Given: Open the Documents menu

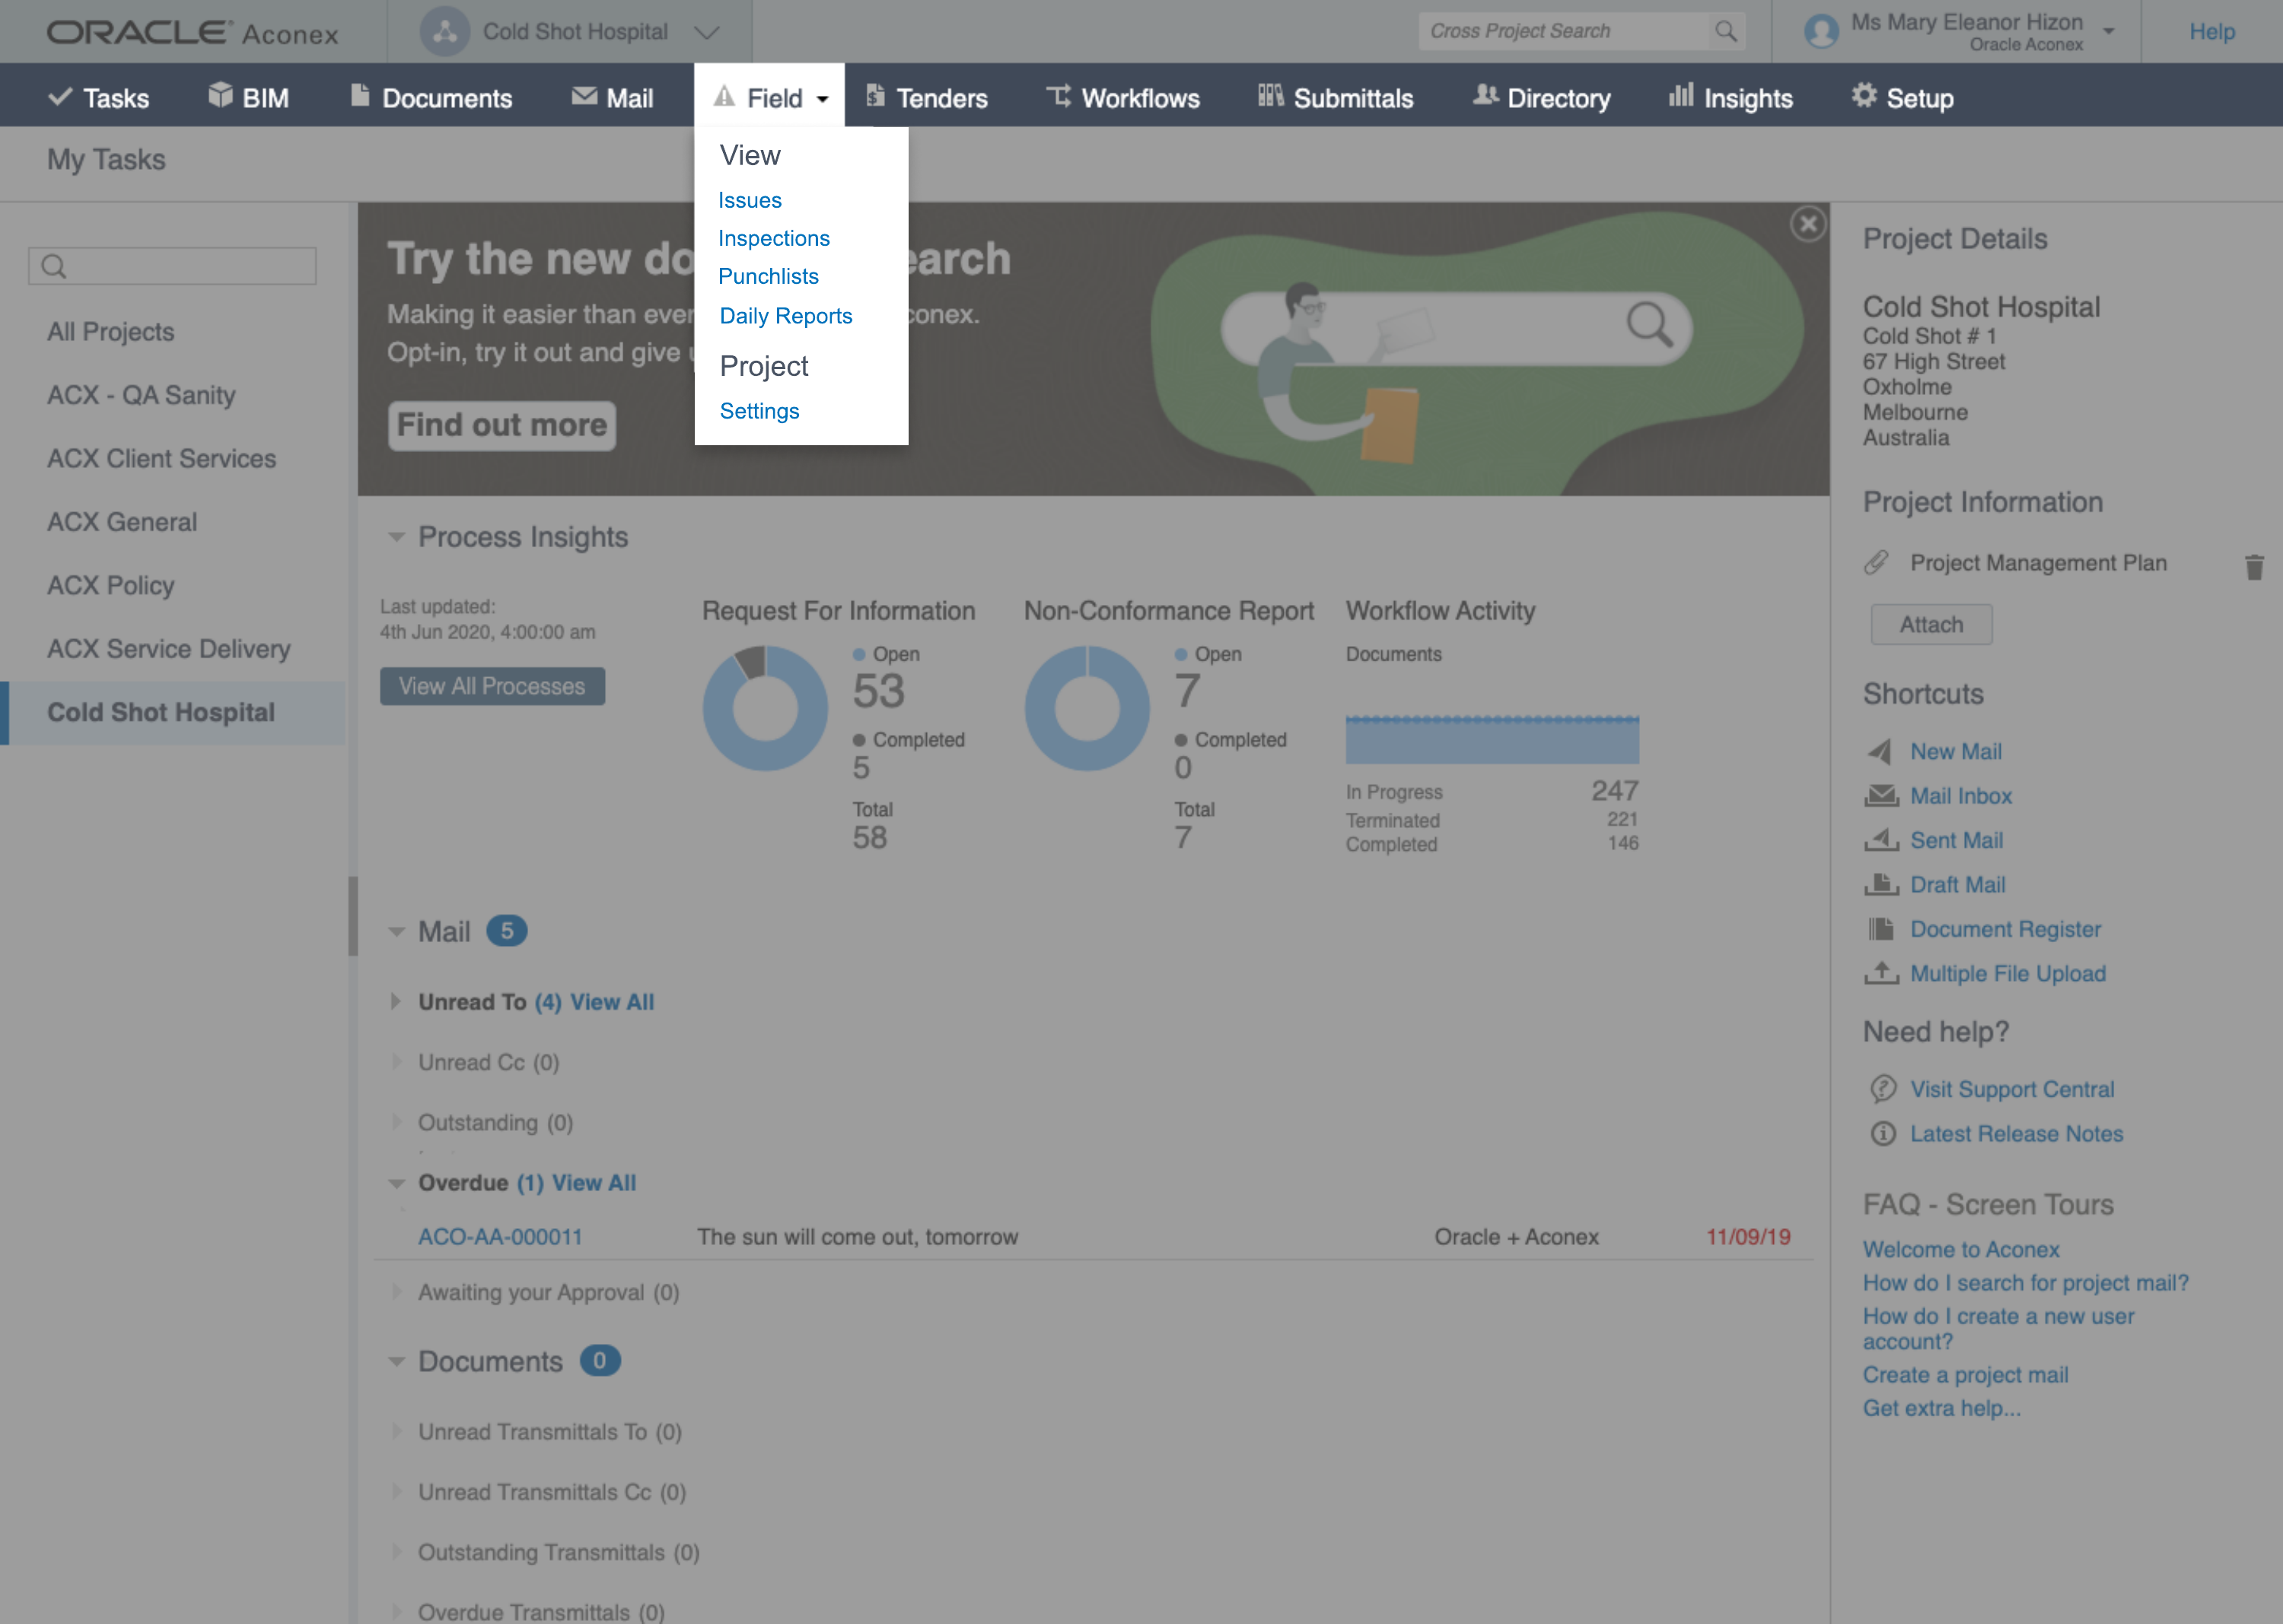Looking at the screenshot, I should tap(431, 97).
